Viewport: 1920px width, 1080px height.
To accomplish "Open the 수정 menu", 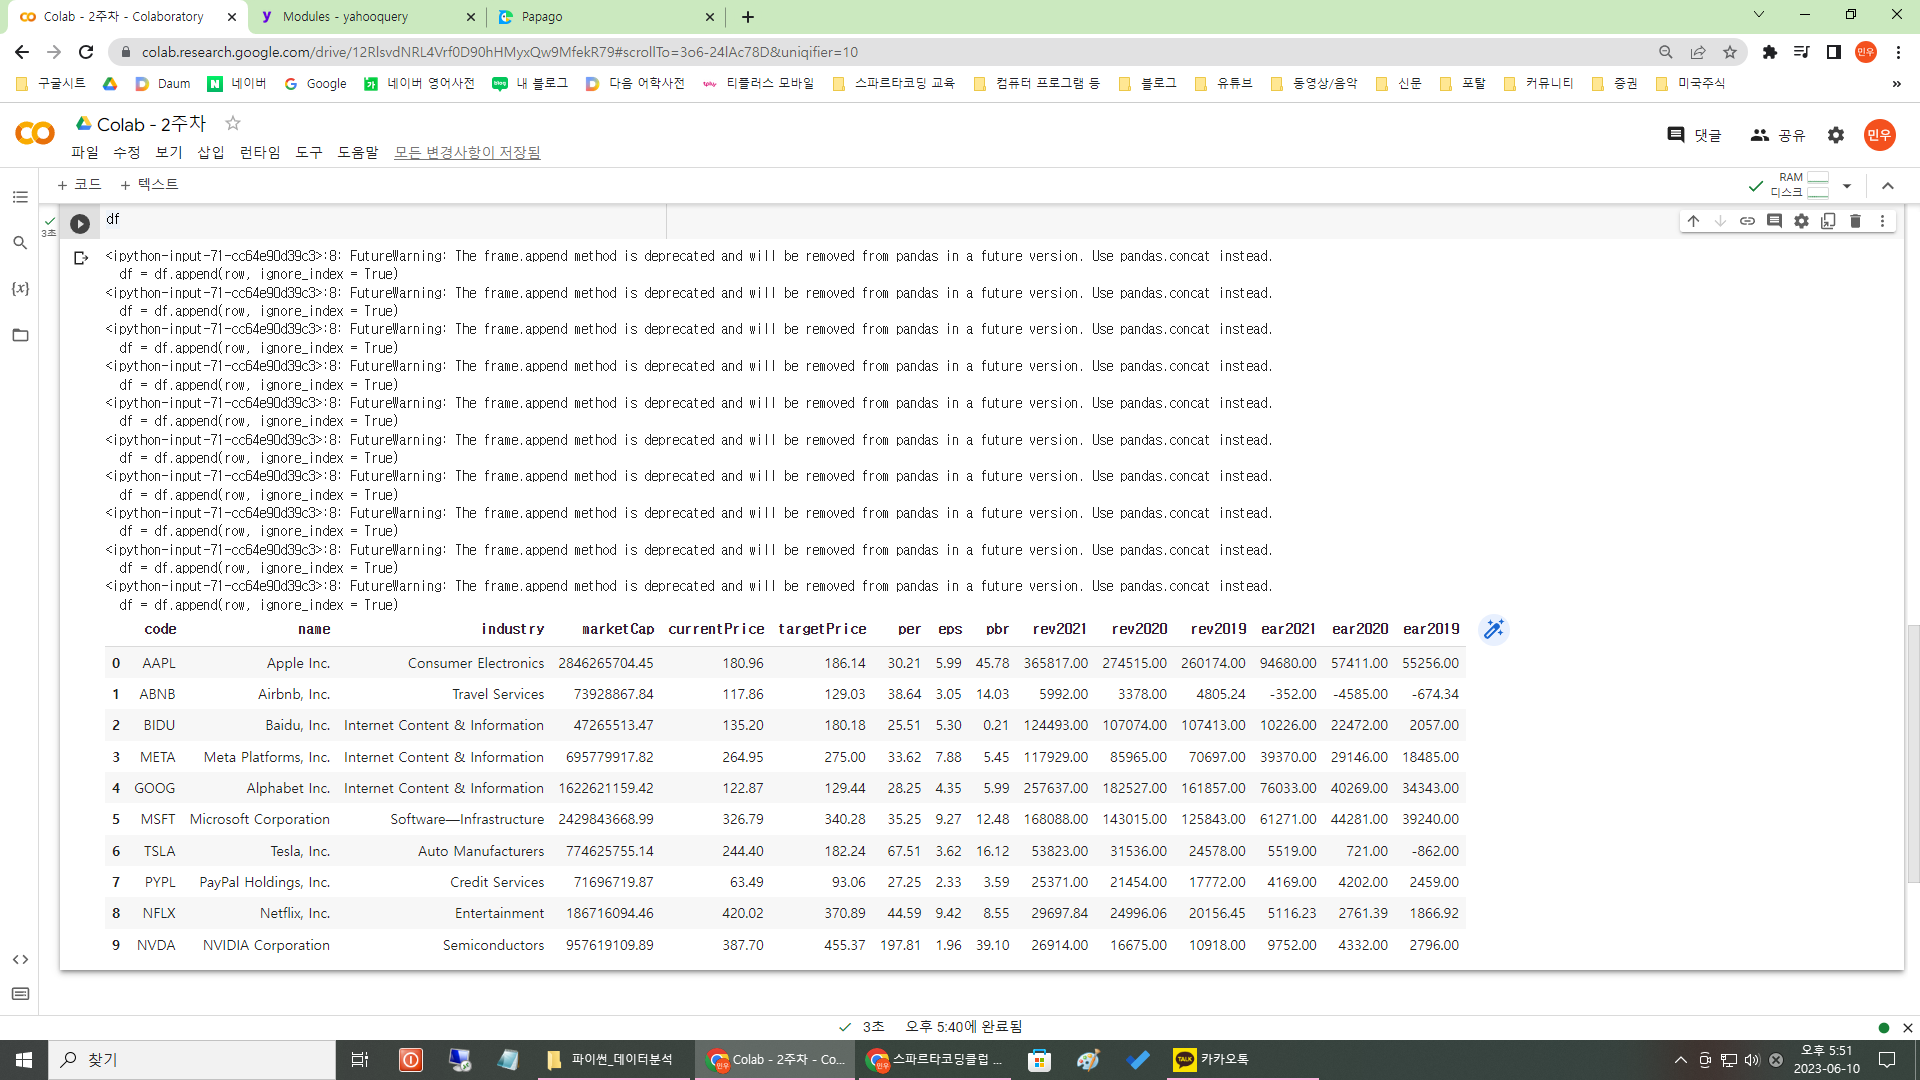I will pyautogui.click(x=127, y=152).
